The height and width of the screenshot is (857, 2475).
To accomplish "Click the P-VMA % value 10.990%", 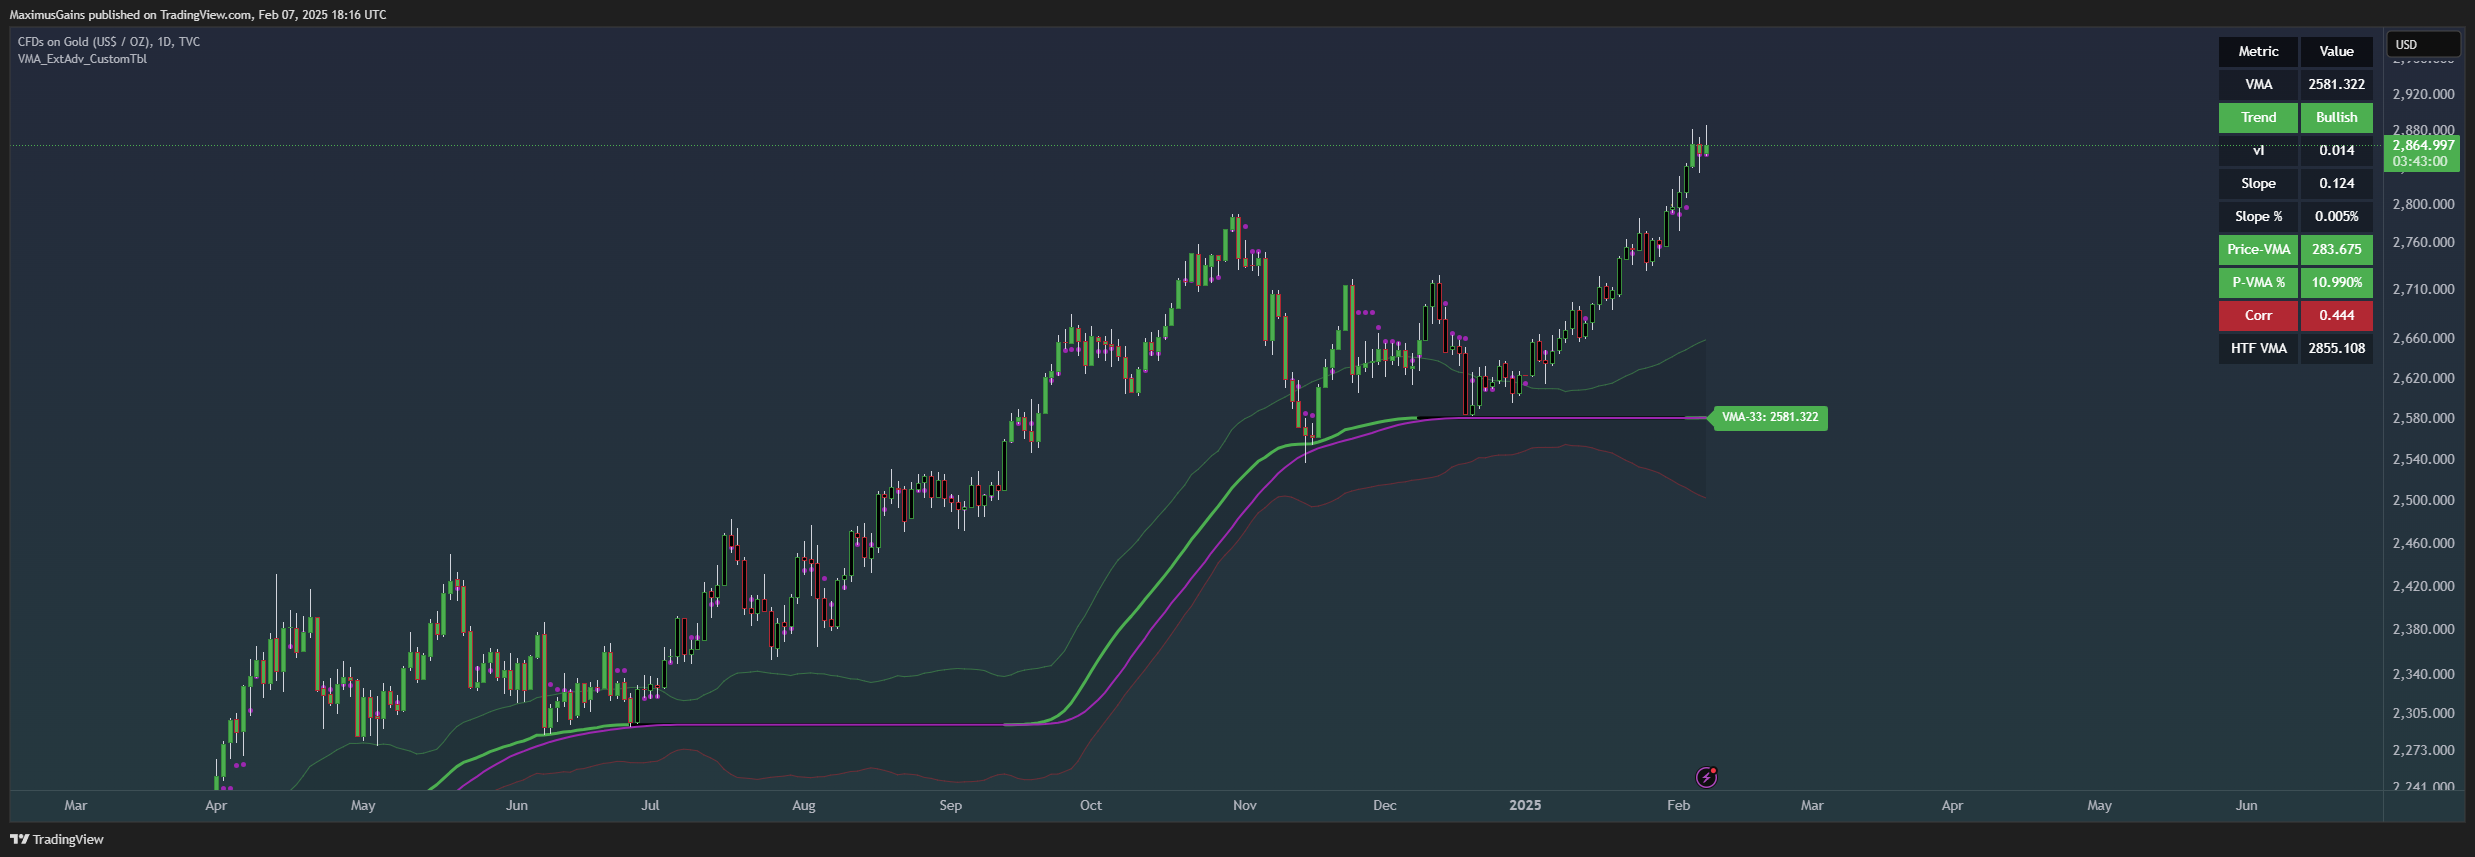I will click(2336, 282).
